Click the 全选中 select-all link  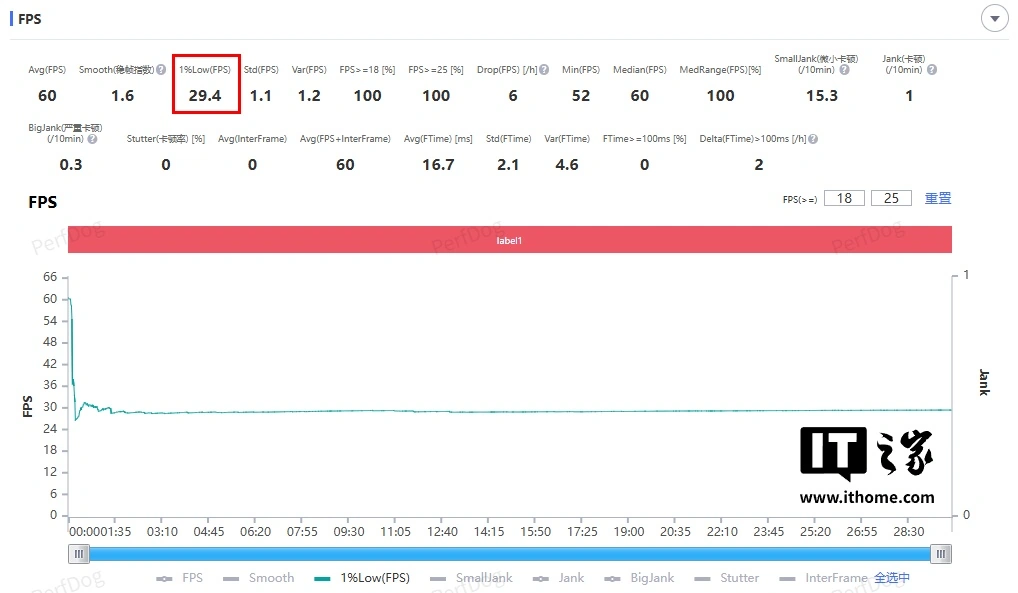coord(892,578)
